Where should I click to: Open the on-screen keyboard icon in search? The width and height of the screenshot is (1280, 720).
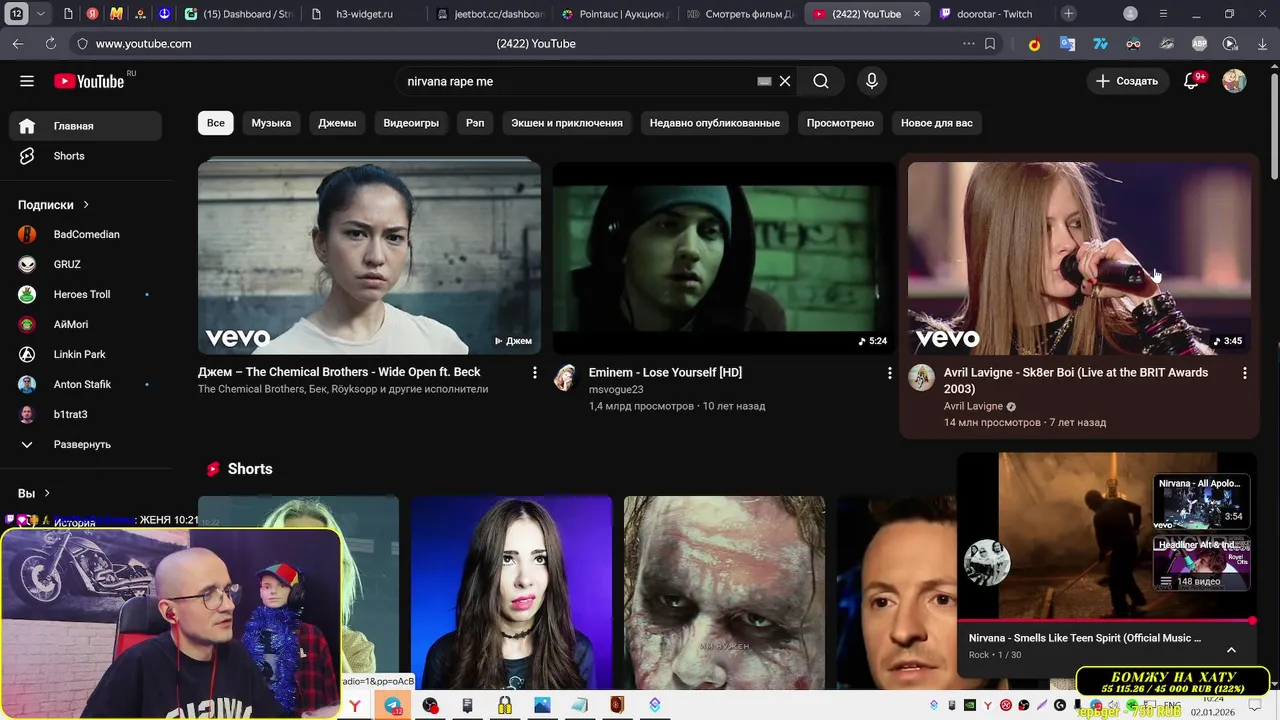tap(764, 81)
